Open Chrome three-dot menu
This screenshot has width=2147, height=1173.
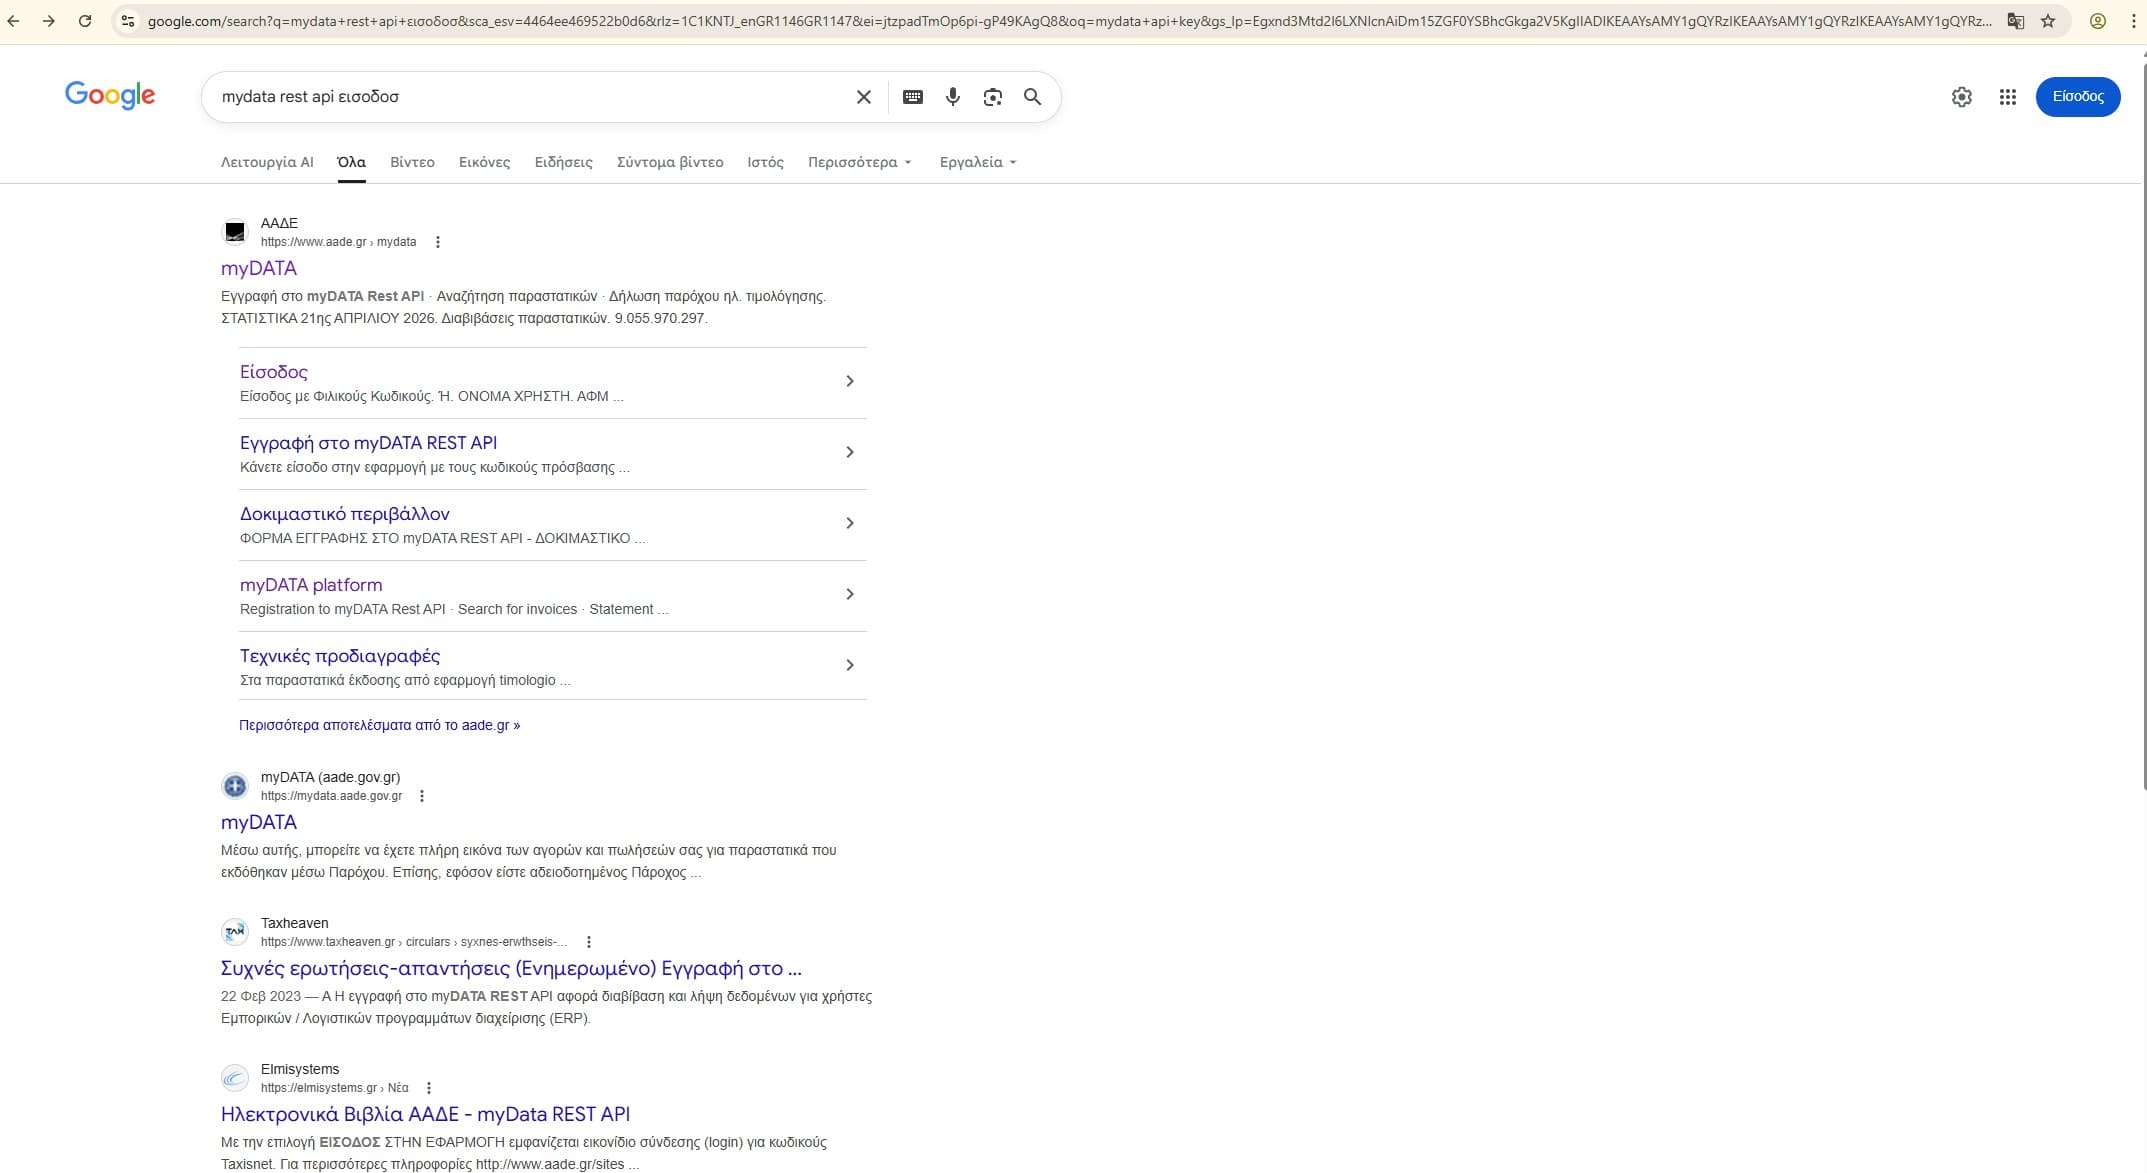pos(2133,21)
